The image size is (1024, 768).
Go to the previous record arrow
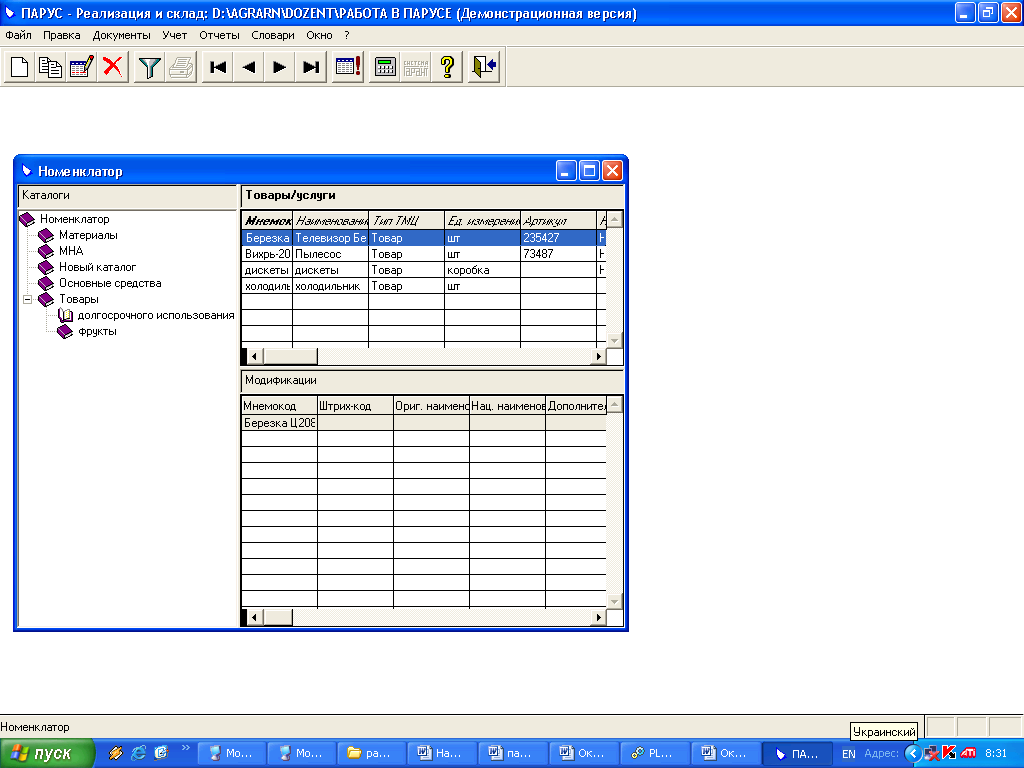point(249,67)
